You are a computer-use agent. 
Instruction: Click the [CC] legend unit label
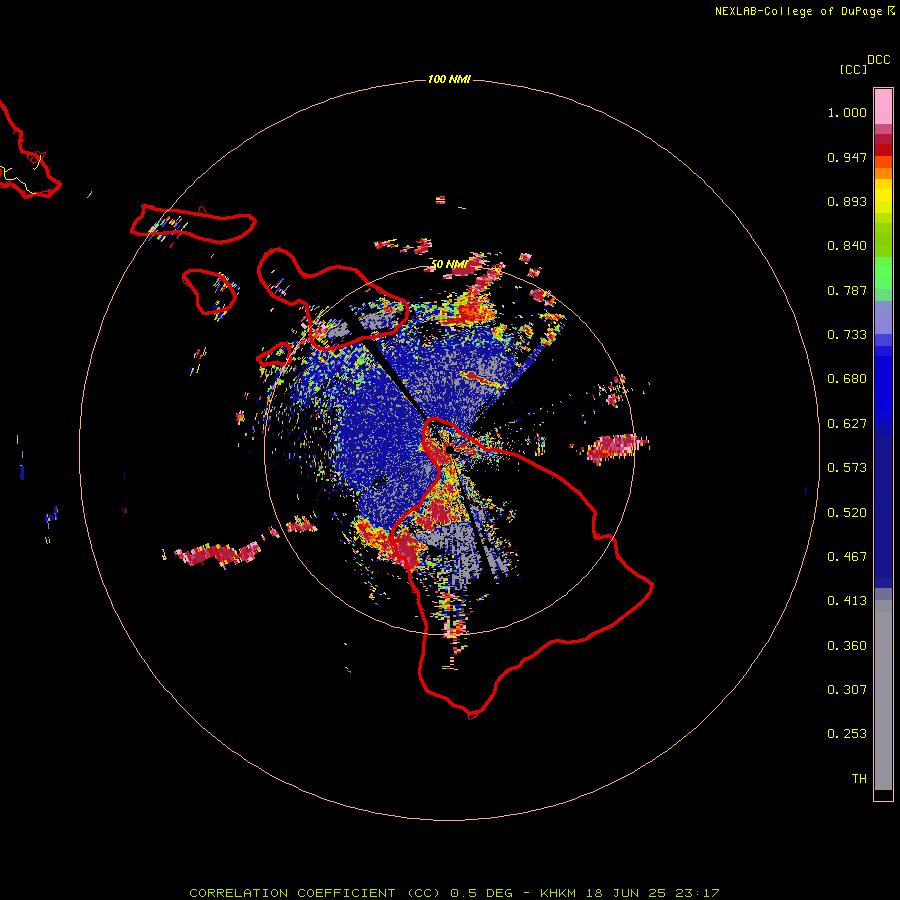pyautogui.click(x=853, y=69)
